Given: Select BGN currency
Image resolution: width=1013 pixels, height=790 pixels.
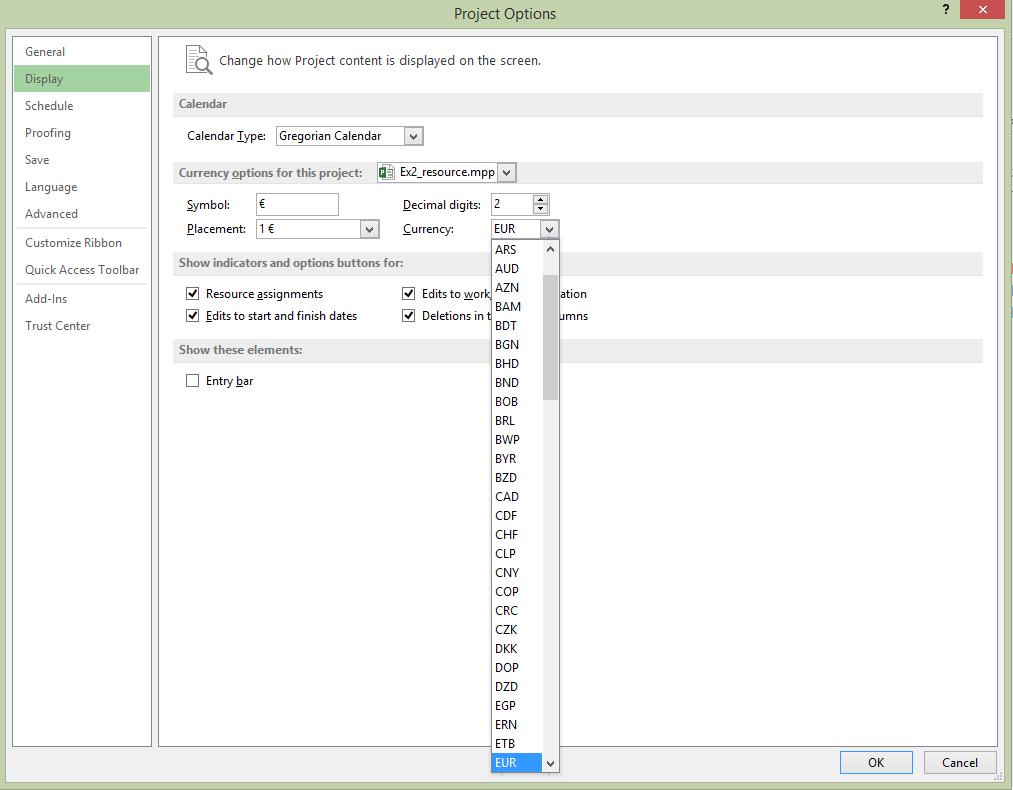Looking at the screenshot, I should pos(517,345).
